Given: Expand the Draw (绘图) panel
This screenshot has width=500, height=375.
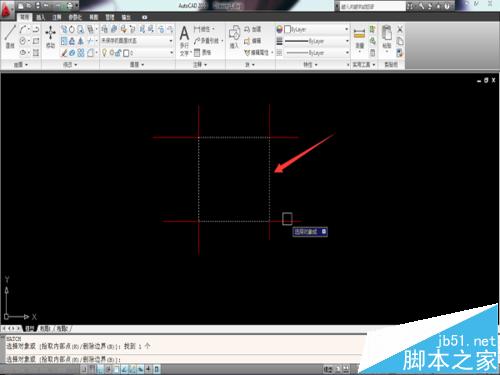Looking at the screenshot, I should (21, 64).
